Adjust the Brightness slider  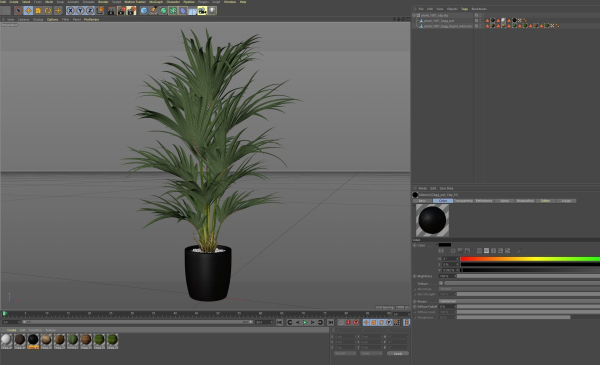tap(528, 276)
